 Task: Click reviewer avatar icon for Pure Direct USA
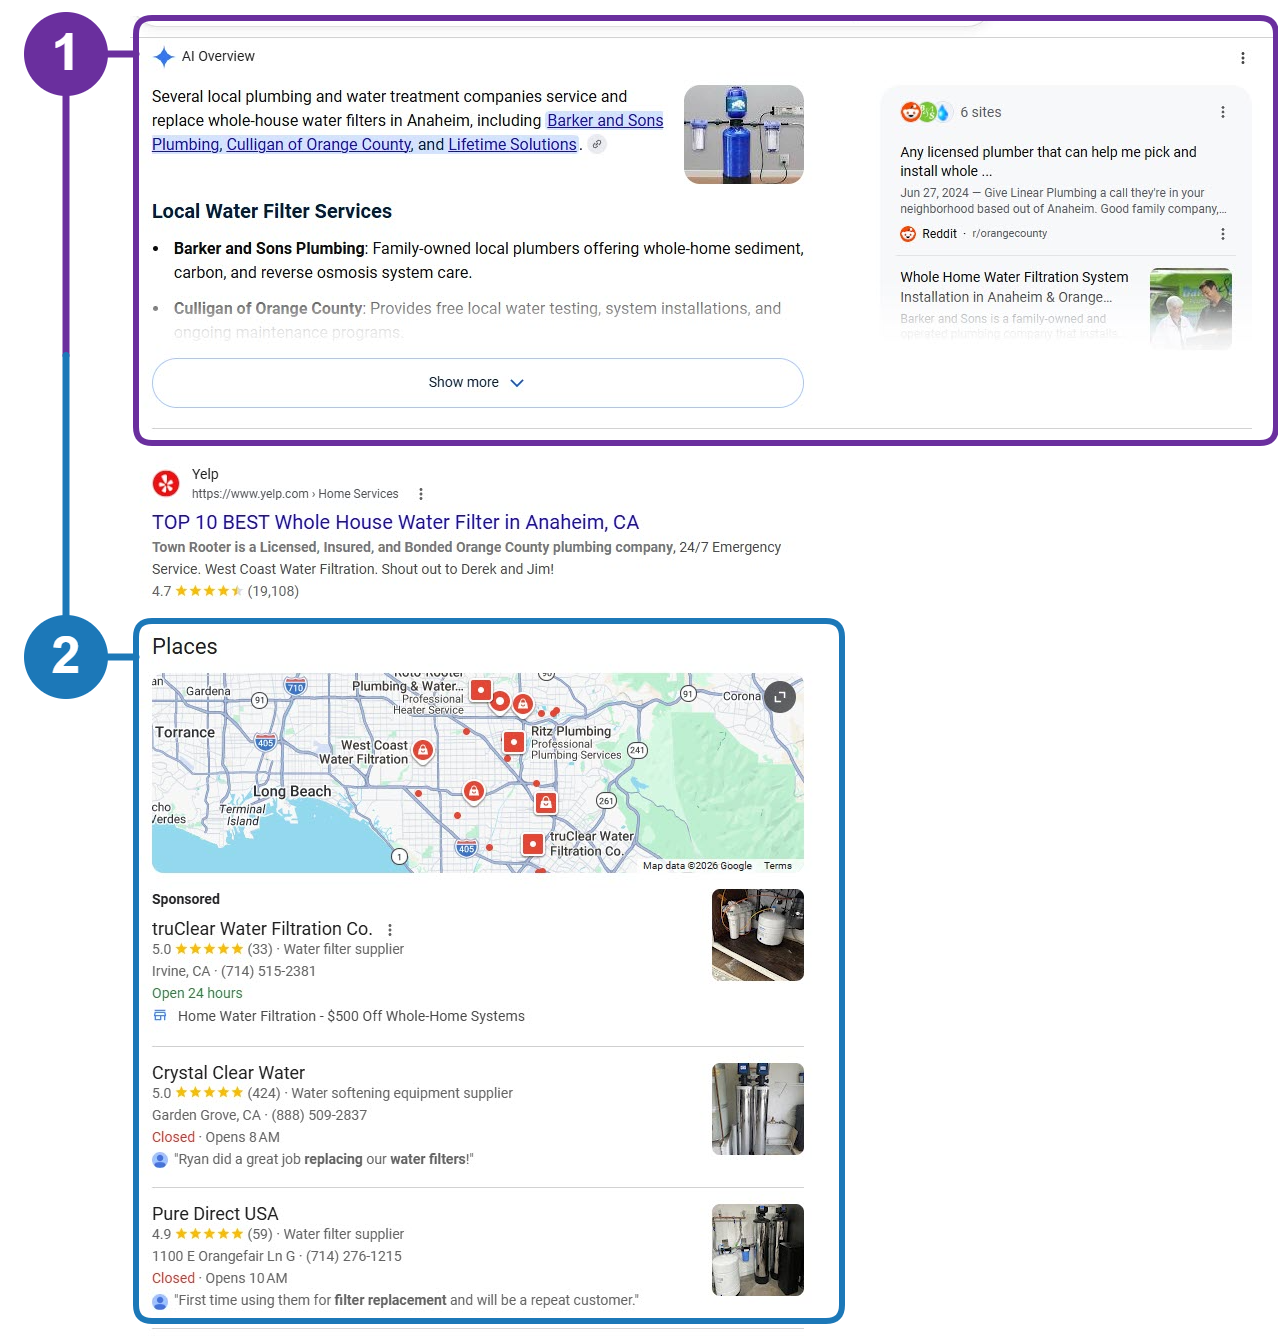160,1301
